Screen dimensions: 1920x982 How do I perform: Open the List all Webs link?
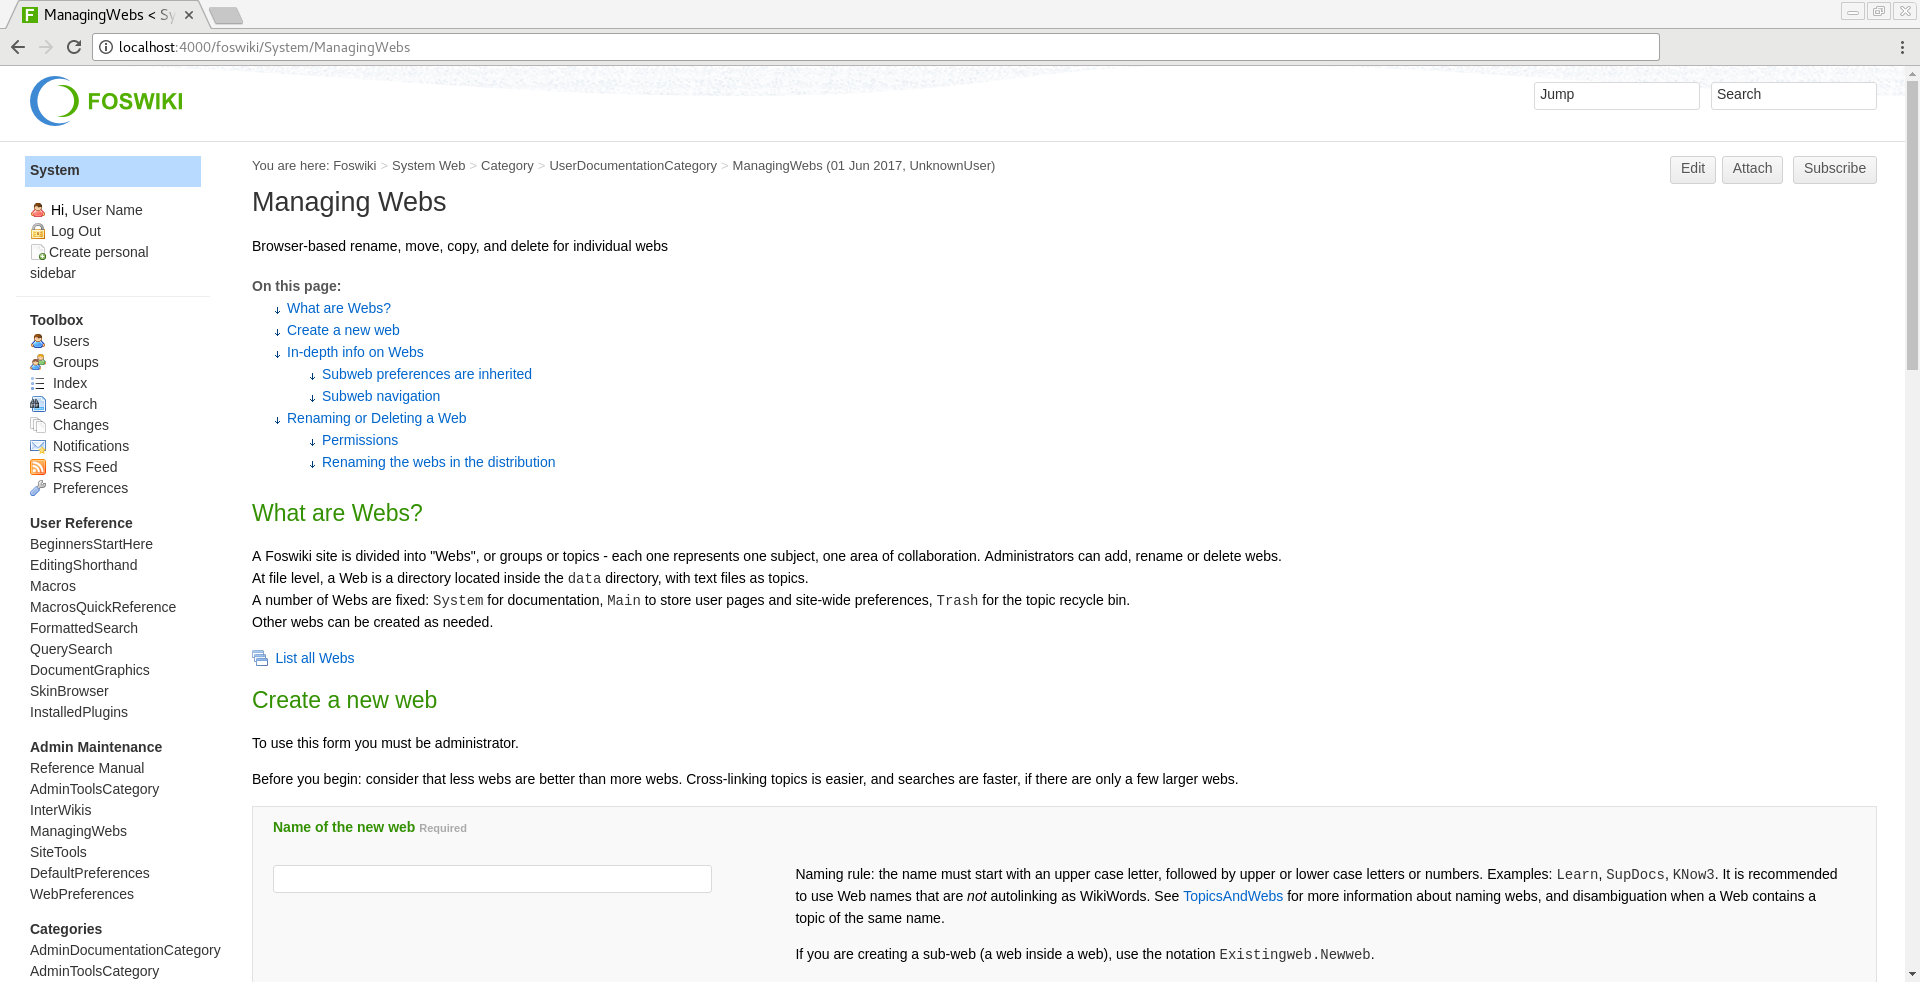pos(314,658)
